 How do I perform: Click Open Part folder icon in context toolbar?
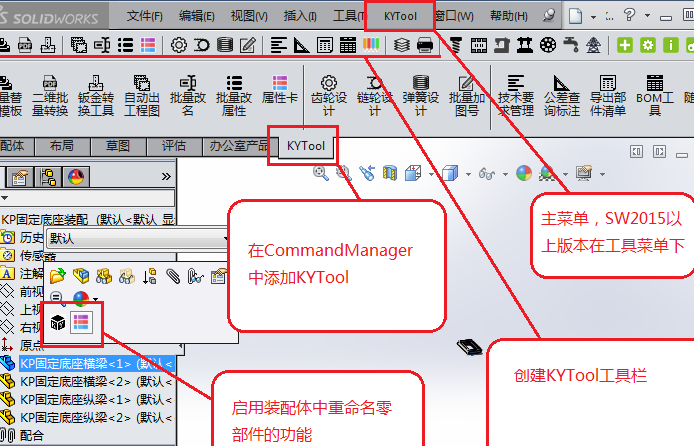pyautogui.click(x=58, y=276)
